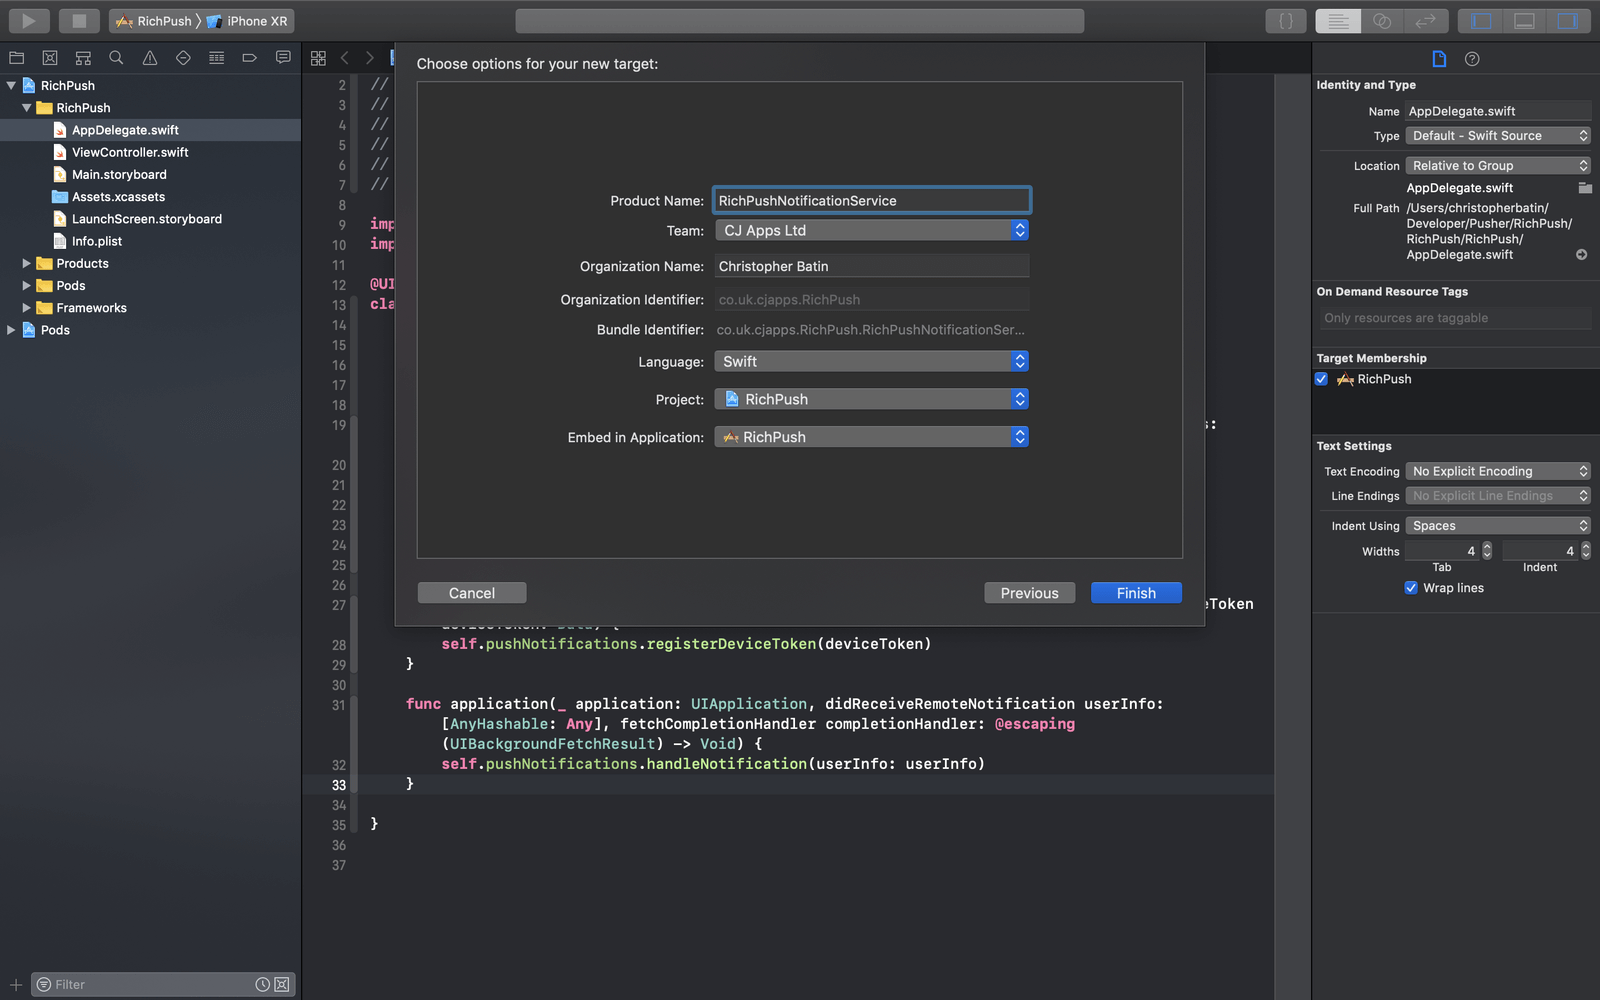Open the Project navigator tab
This screenshot has width=1600, height=1000.
coord(17,58)
